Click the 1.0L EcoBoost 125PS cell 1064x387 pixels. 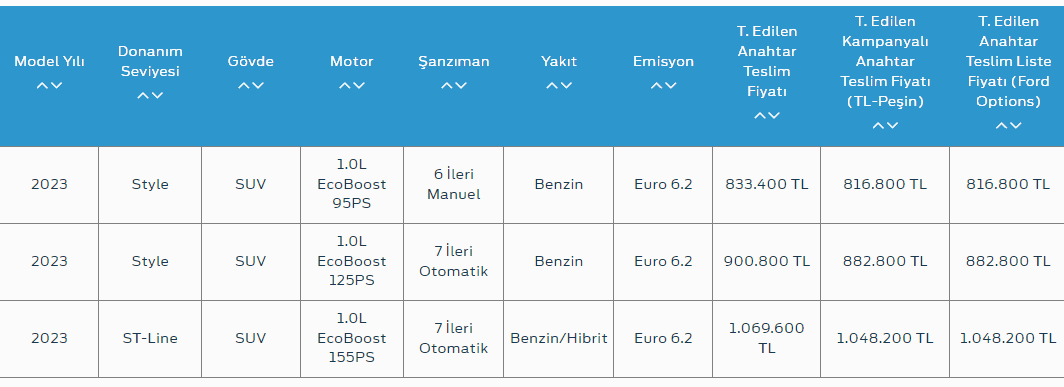(x=352, y=261)
